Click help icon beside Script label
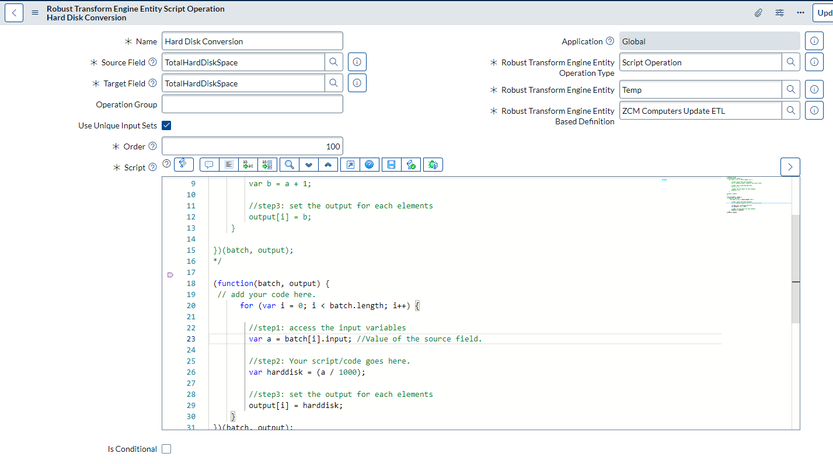Viewport: 833px width, 464px height. click(152, 167)
